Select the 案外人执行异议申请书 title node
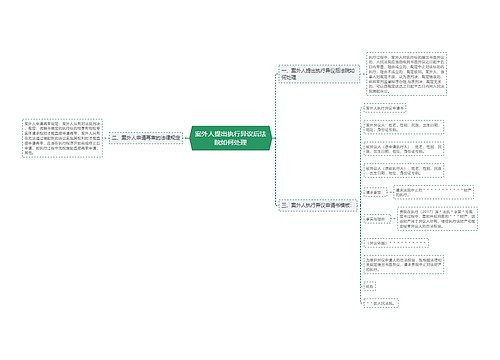The height and width of the screenshot is (360, 500). [385, 108]
